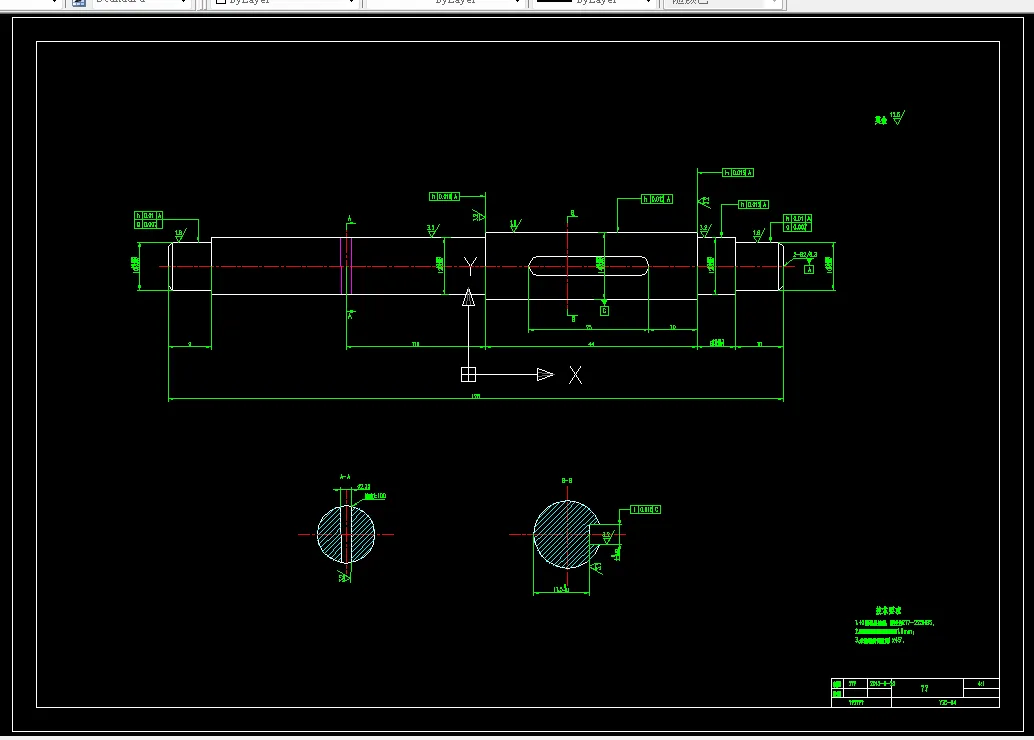Open the lineweight ByLayer dropdown with line sample
The image size is (1034, 740).
(593, 3)
